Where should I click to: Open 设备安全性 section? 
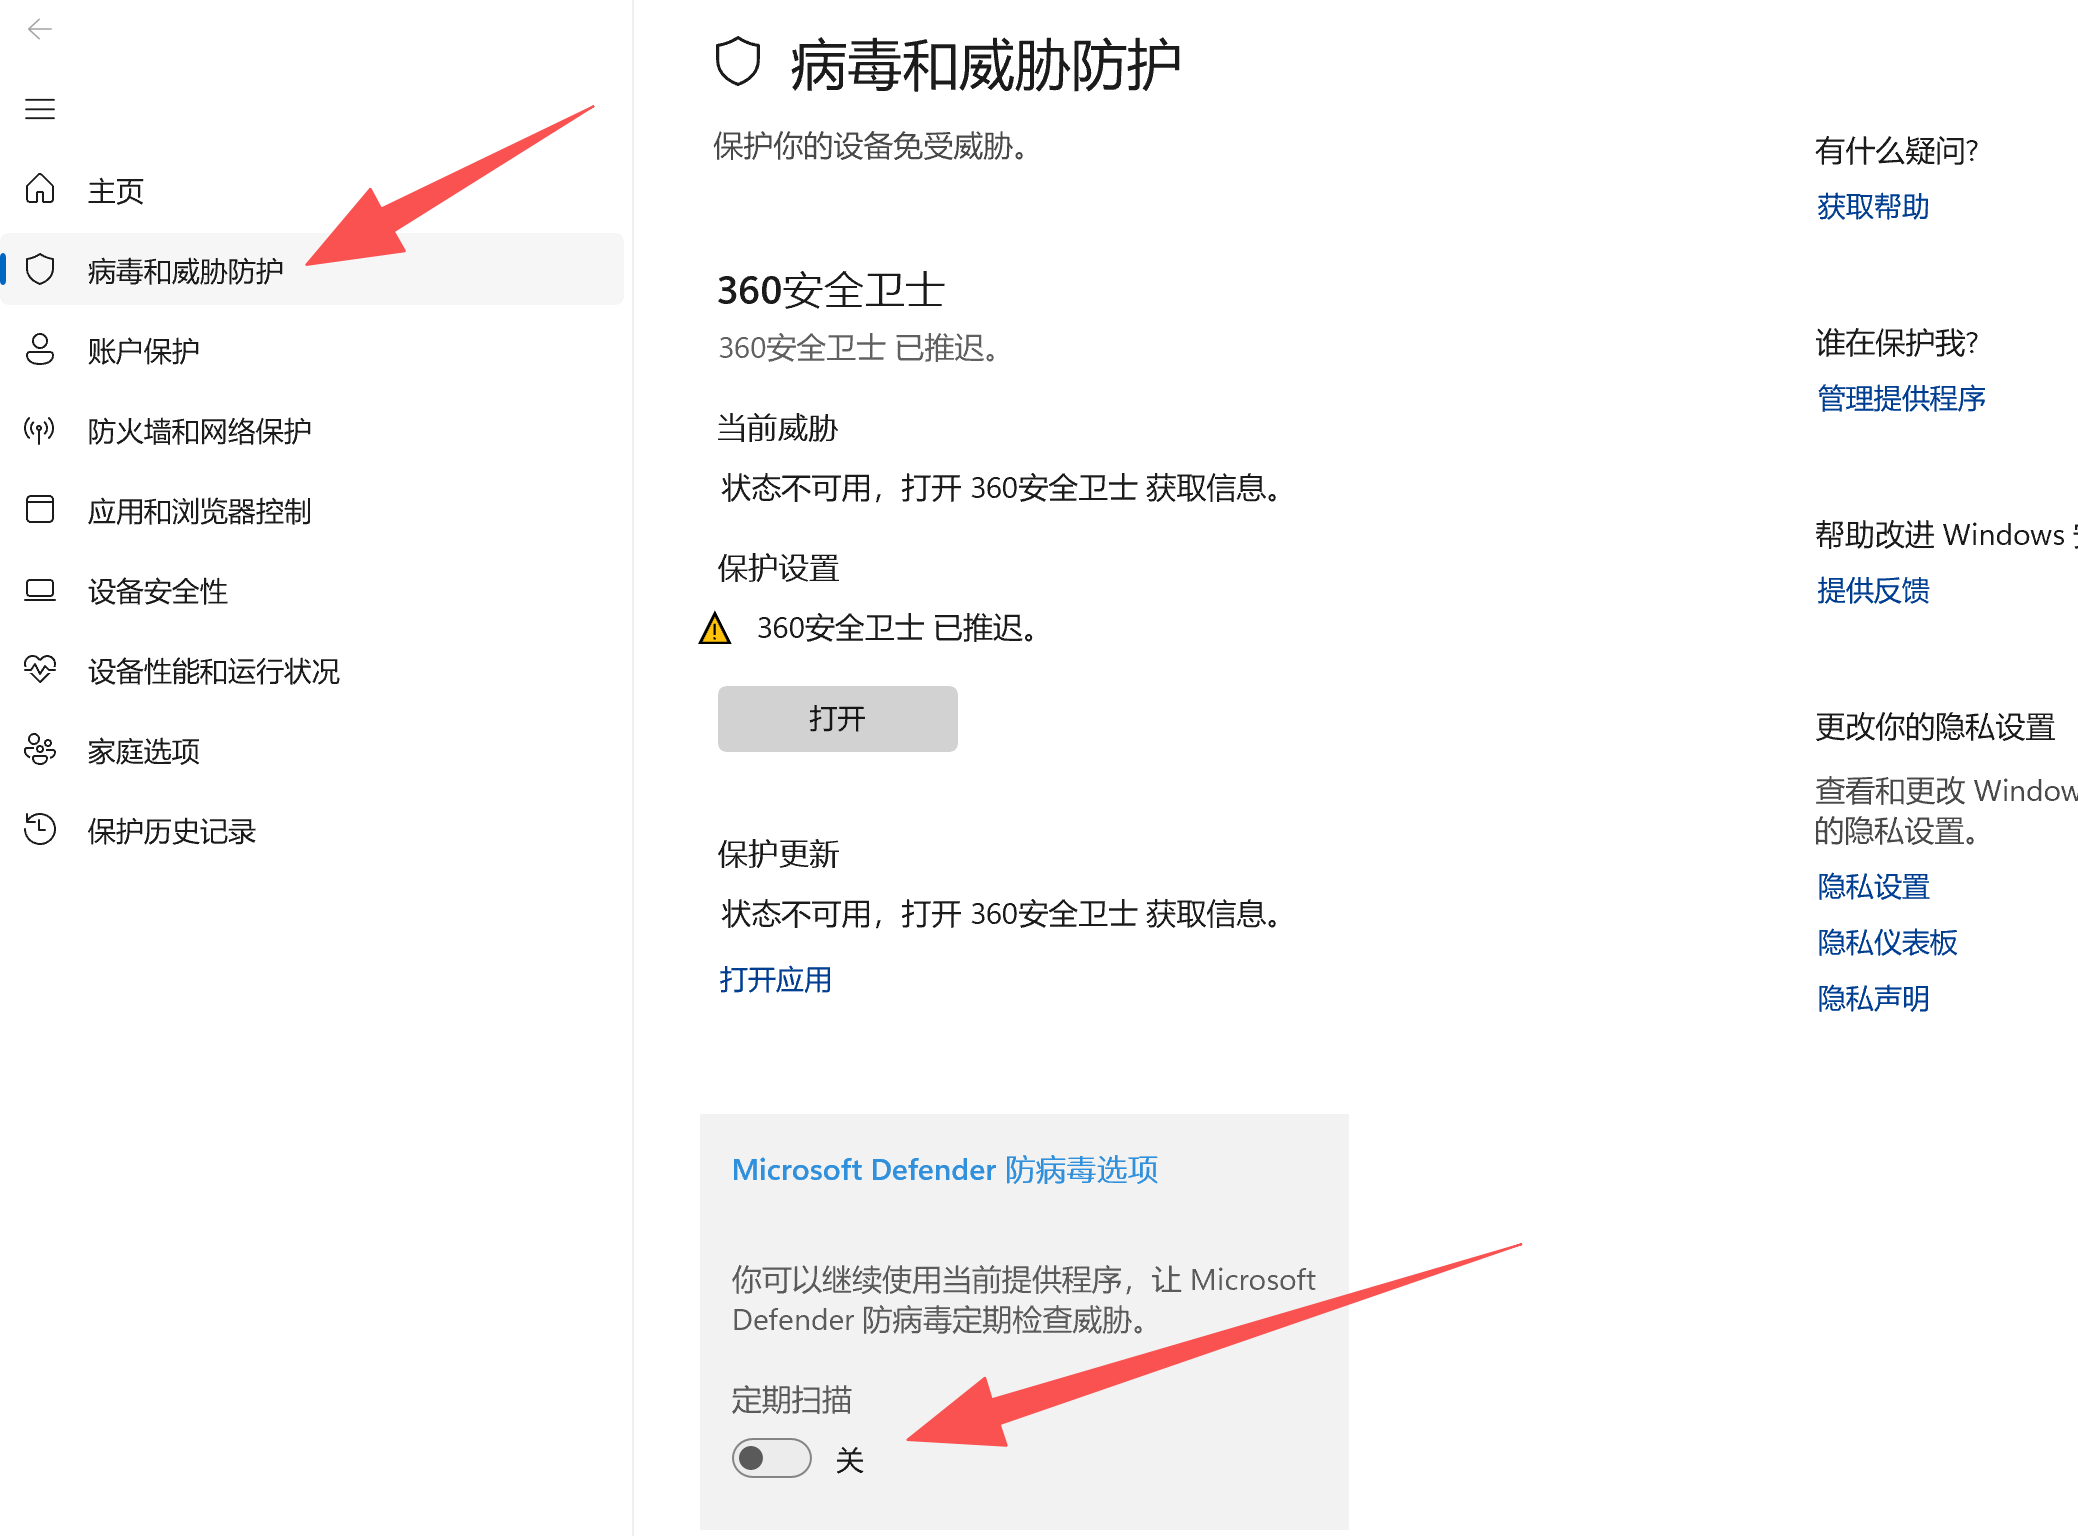click(x=312, y=590)
